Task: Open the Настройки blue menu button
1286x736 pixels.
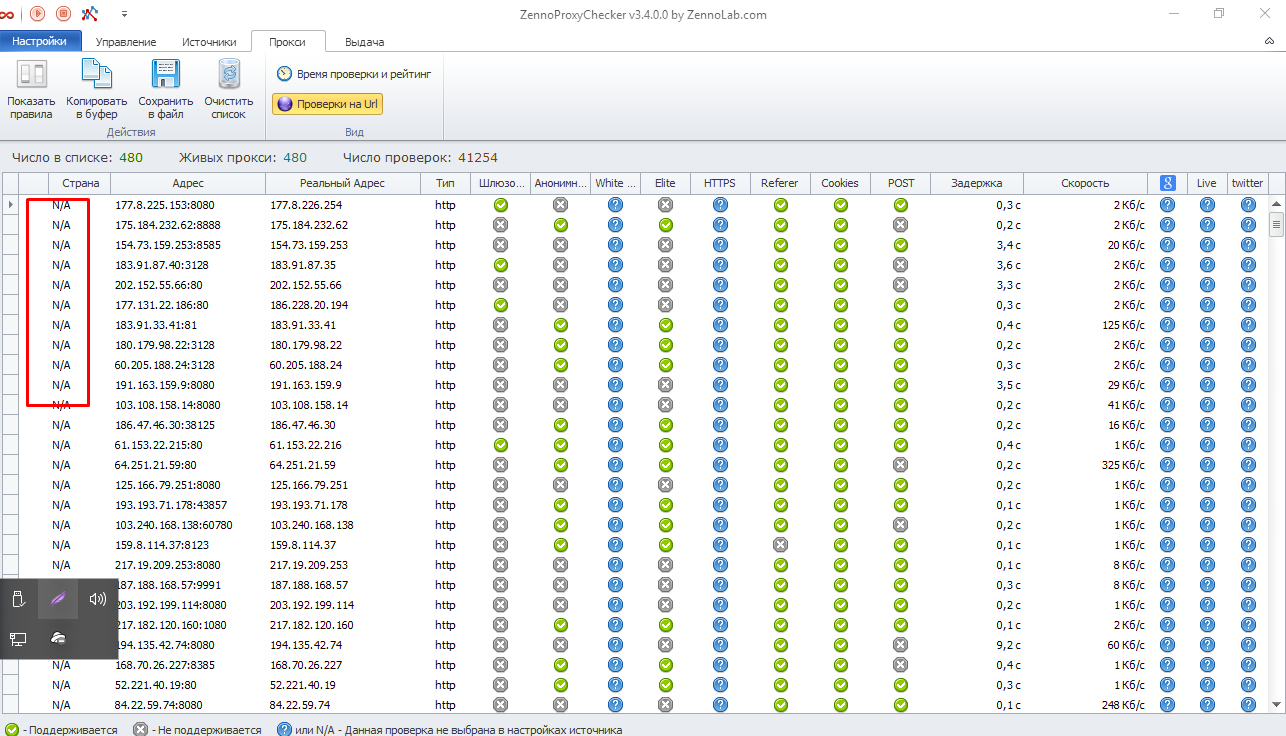Action: pos(40,41)
